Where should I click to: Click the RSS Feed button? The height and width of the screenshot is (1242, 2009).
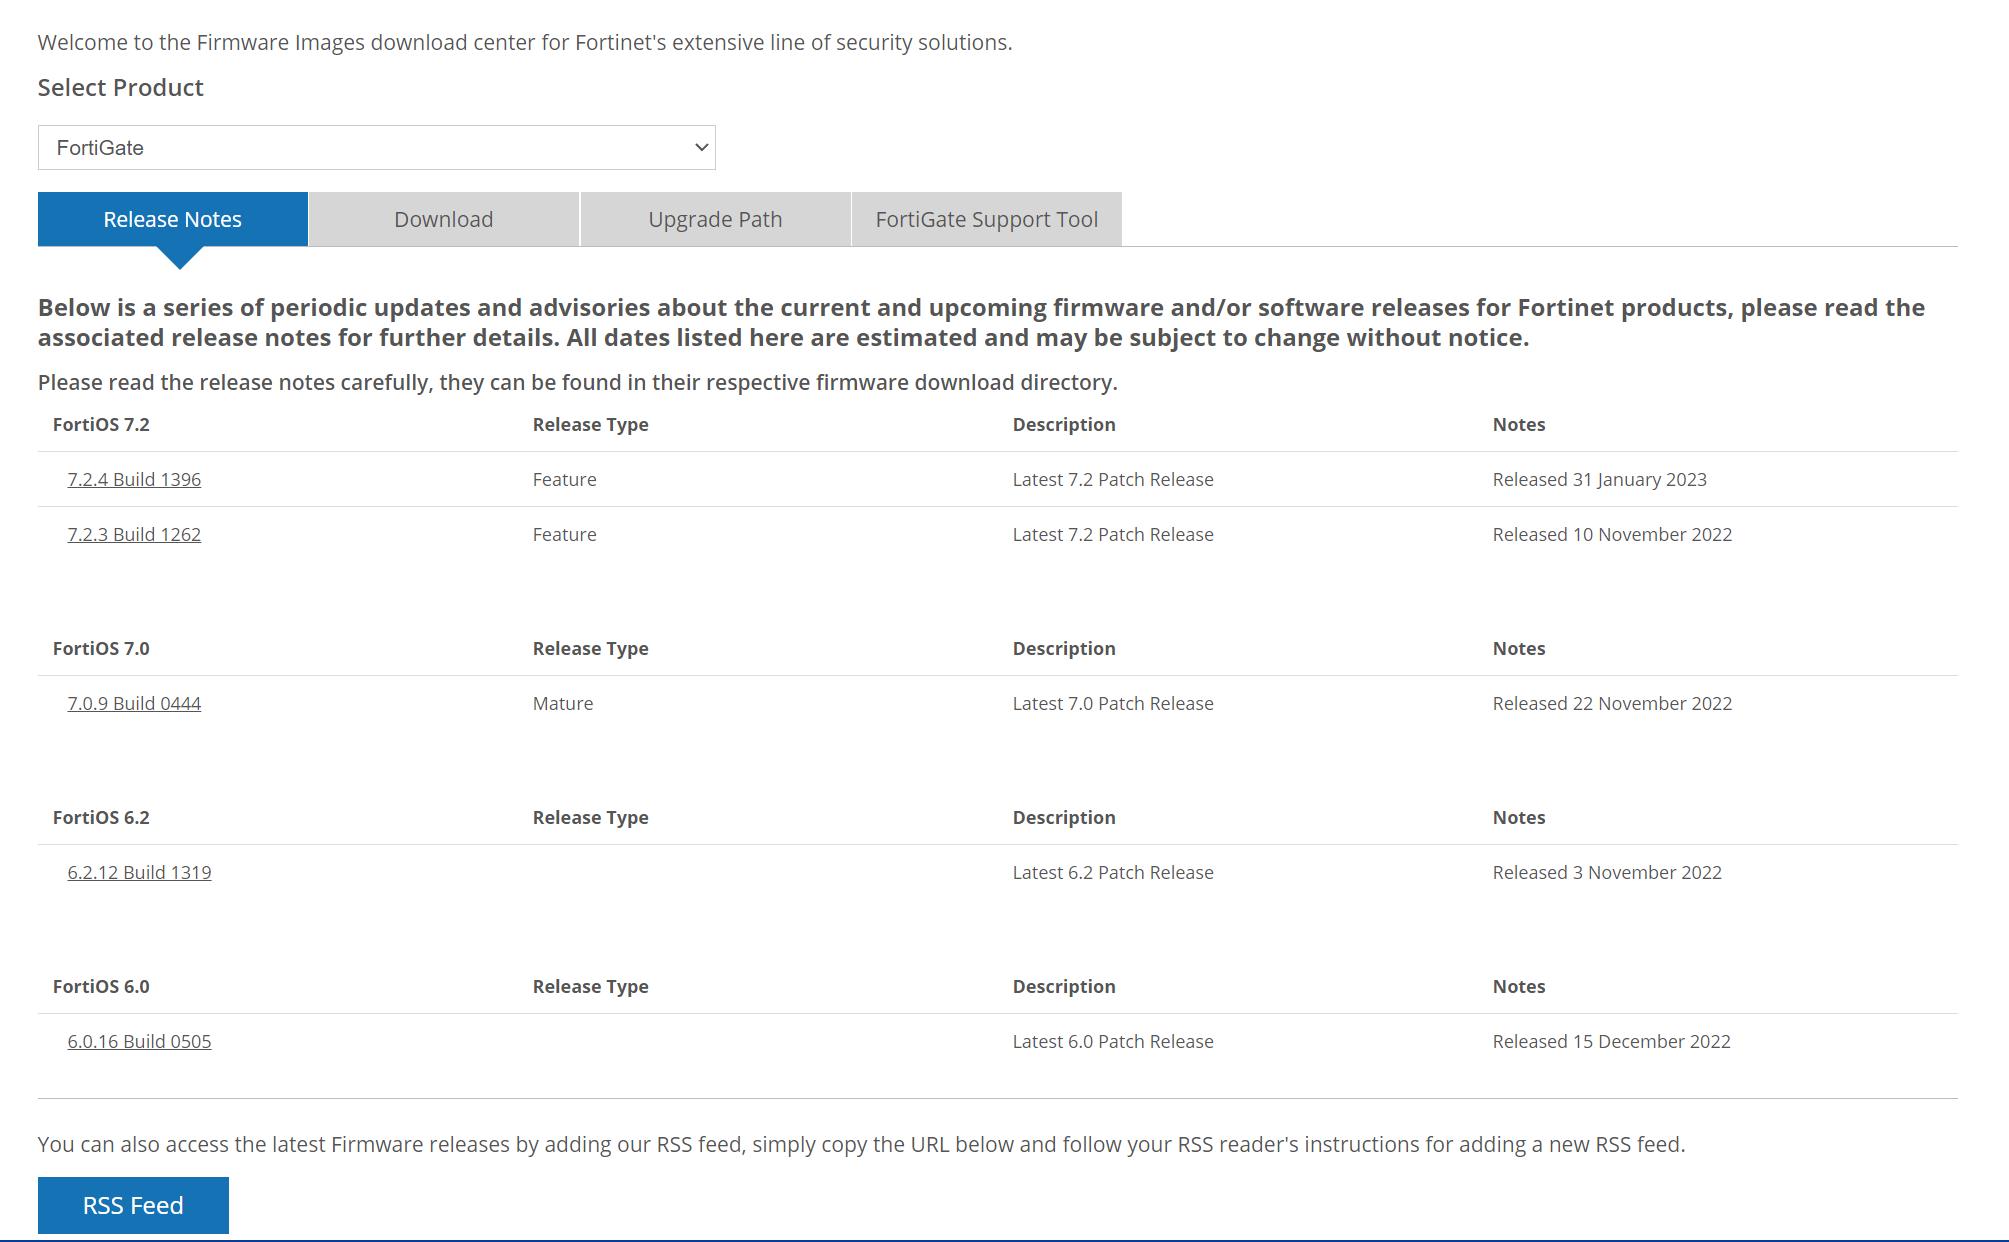pyautogui.click(x=133, y=1205)
